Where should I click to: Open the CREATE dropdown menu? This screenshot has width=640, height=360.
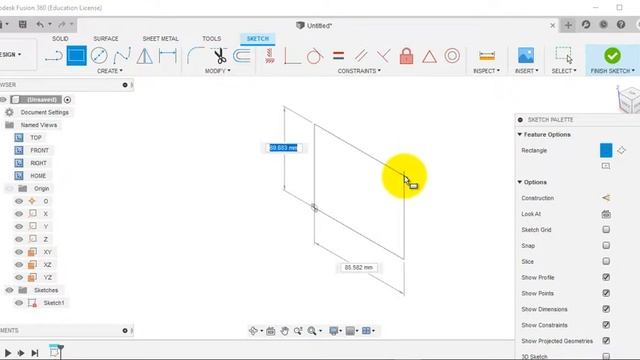pos(110,71)
